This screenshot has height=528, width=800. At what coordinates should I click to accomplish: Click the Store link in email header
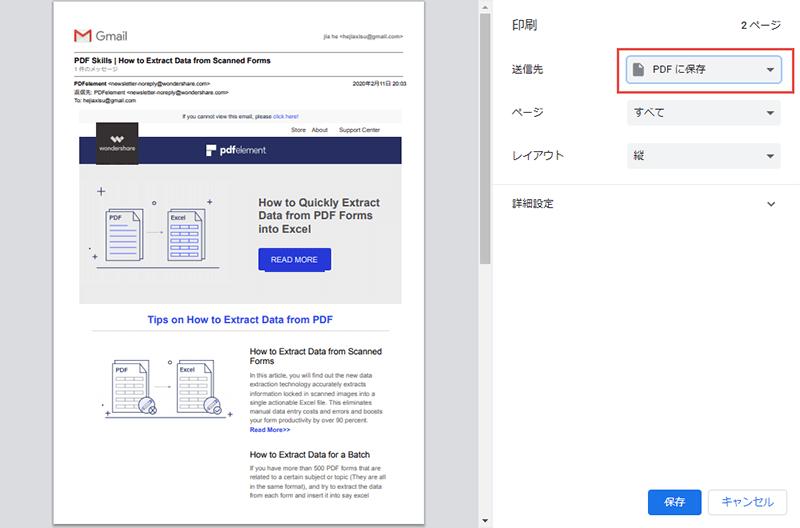298,130
